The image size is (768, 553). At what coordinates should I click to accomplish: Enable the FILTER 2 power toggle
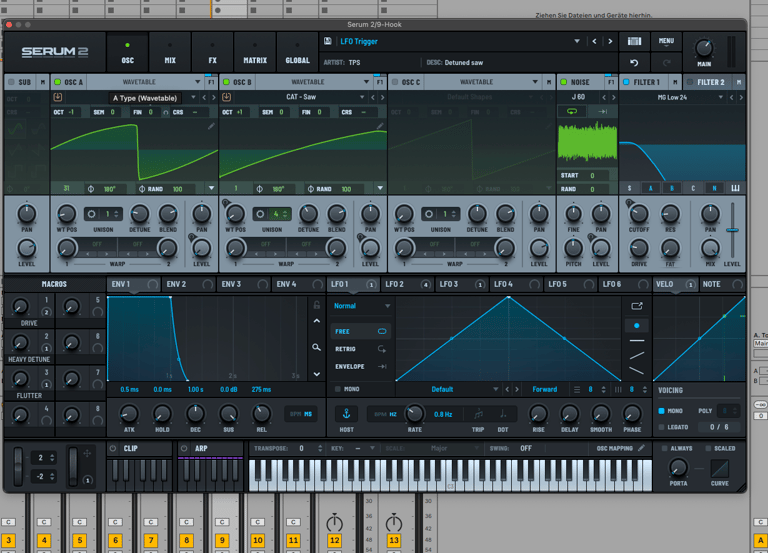click(x=690, y=82)
